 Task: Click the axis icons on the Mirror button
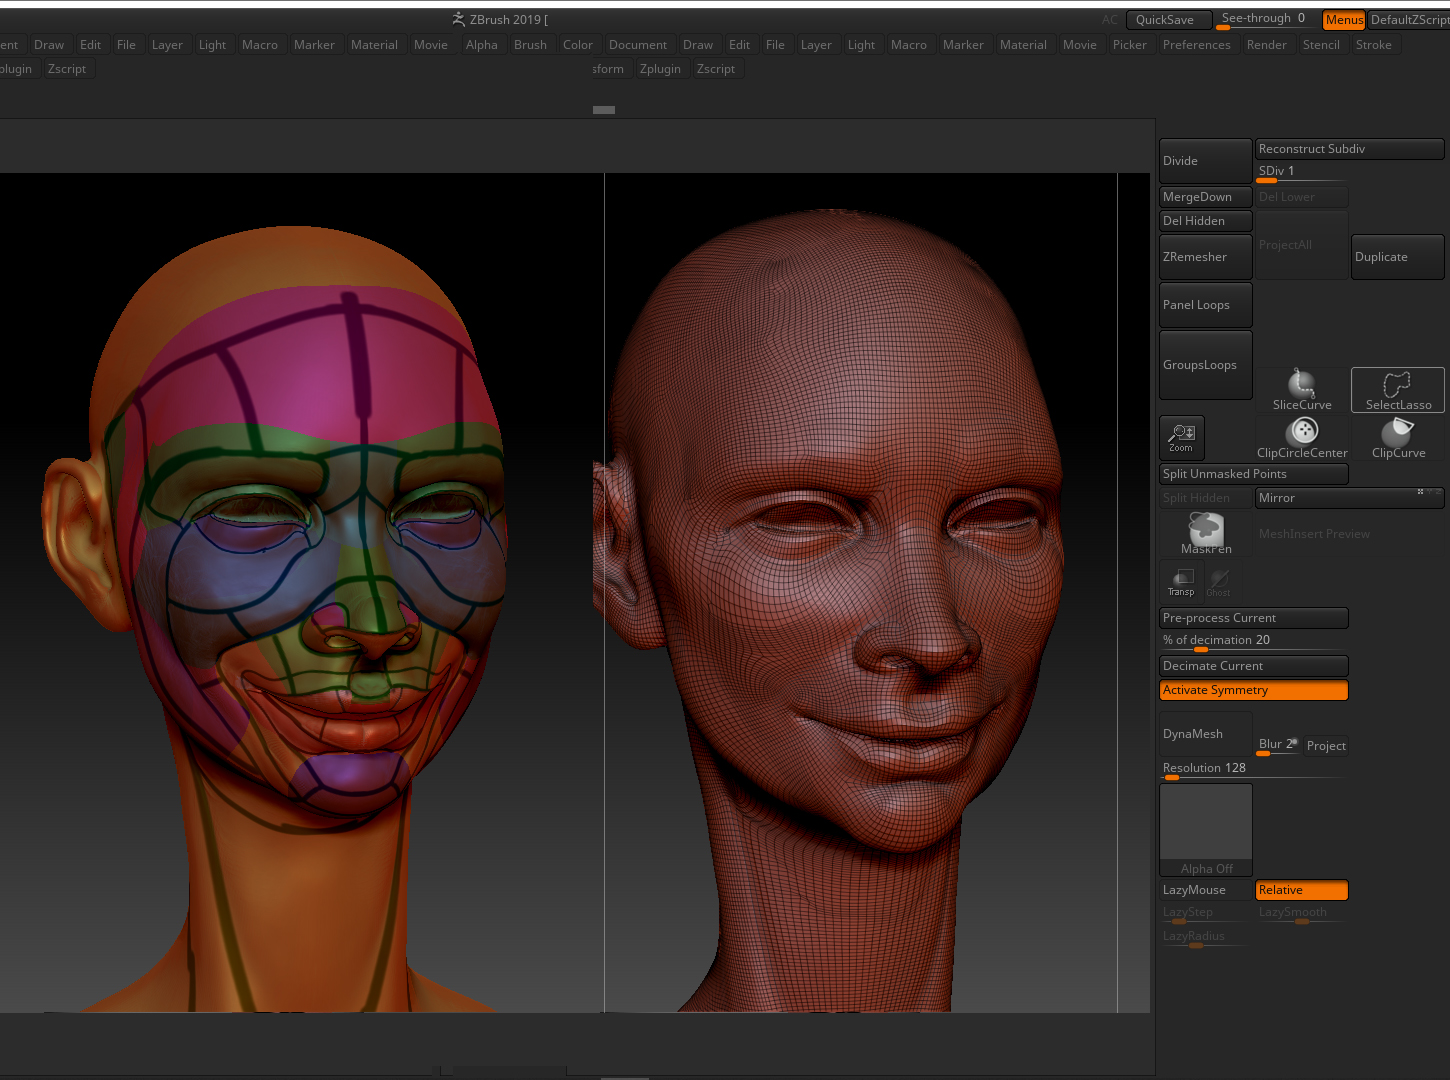pyautogui.click(x=1429, y=492)
